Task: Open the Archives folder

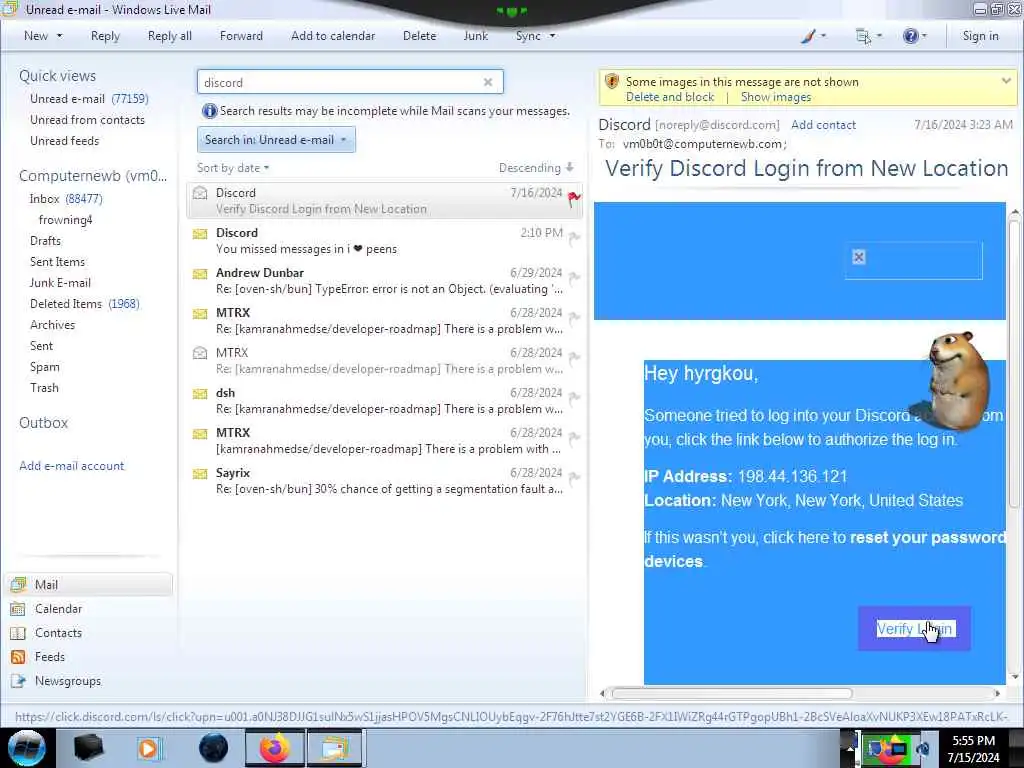Action: [52, 325]
